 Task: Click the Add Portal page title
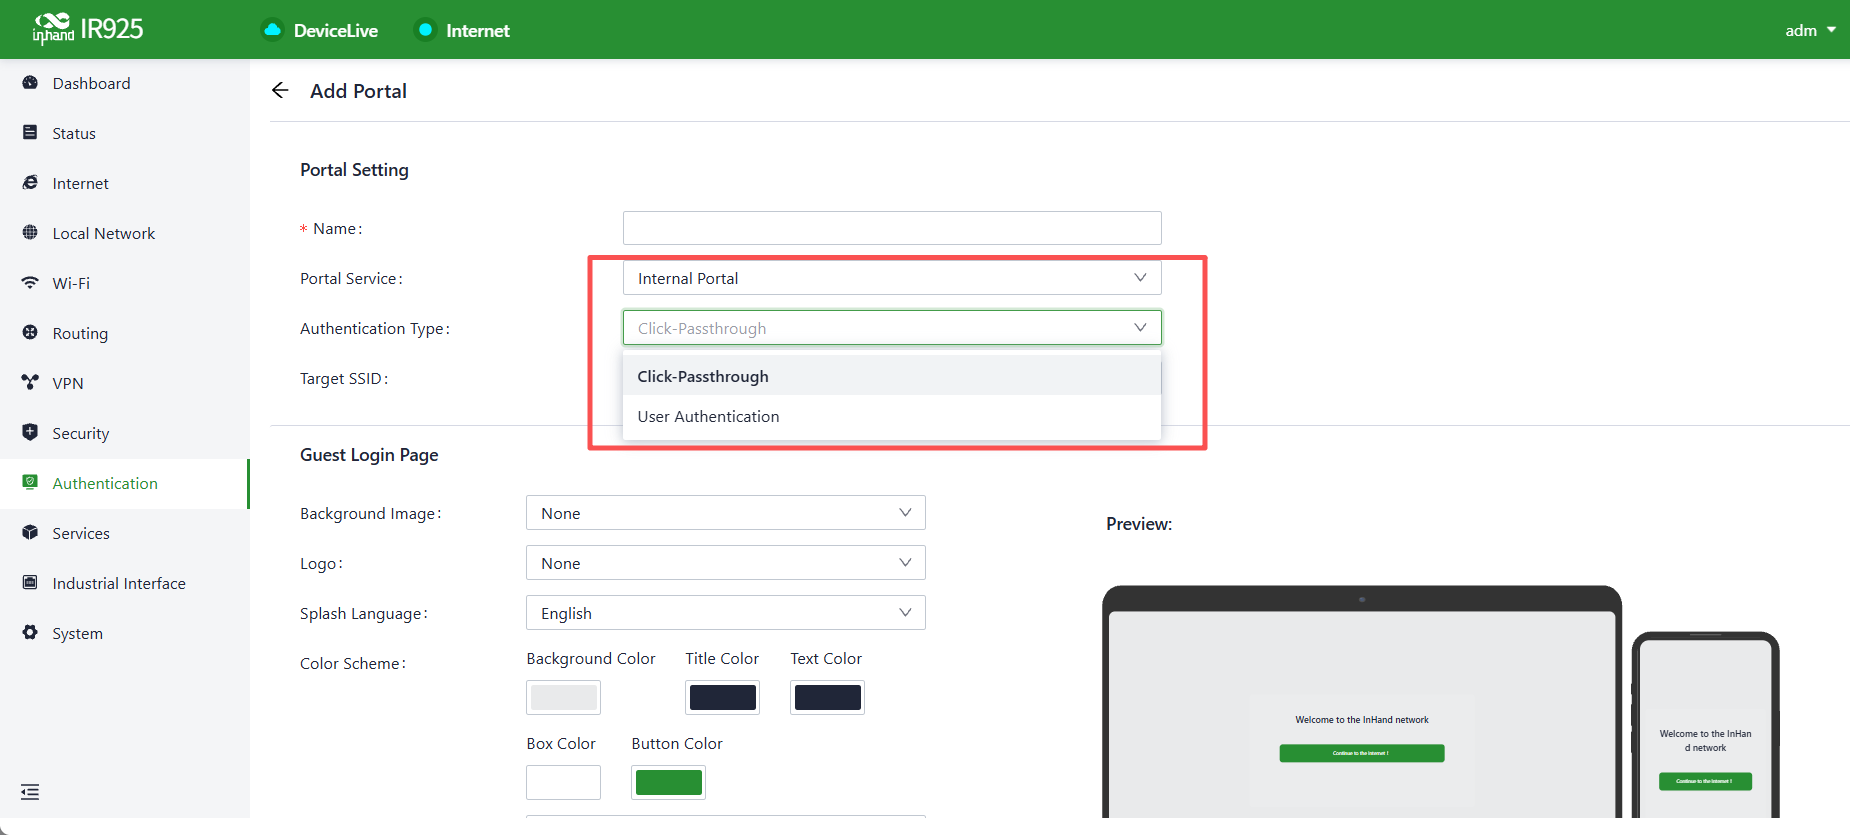[358, 91]
